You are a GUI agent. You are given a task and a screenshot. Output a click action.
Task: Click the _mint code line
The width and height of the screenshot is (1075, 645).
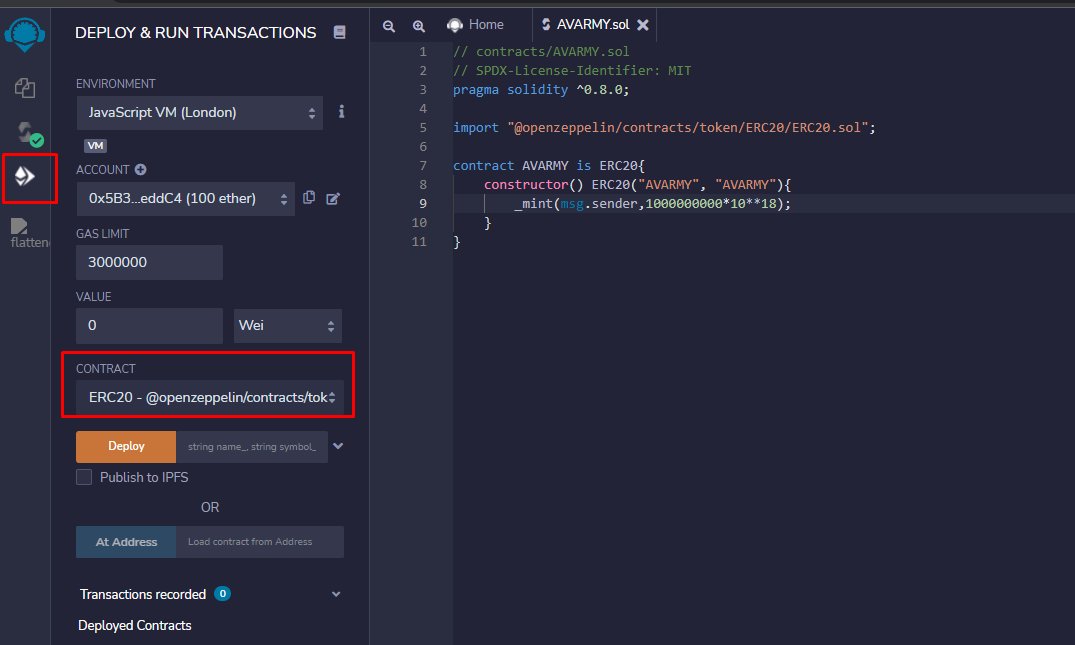tap(652, 204)
